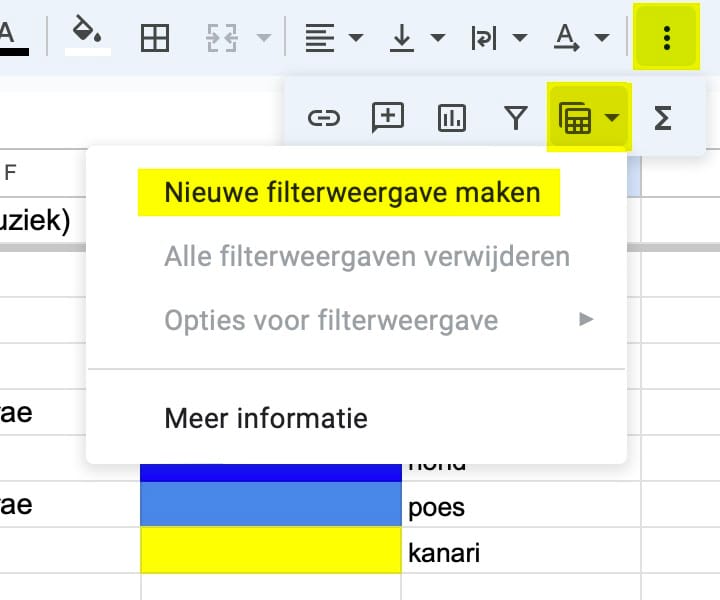Click the yellow colored cell next to kanari
This screenshot has height=600, width=720.
click(x=270, y=552)
